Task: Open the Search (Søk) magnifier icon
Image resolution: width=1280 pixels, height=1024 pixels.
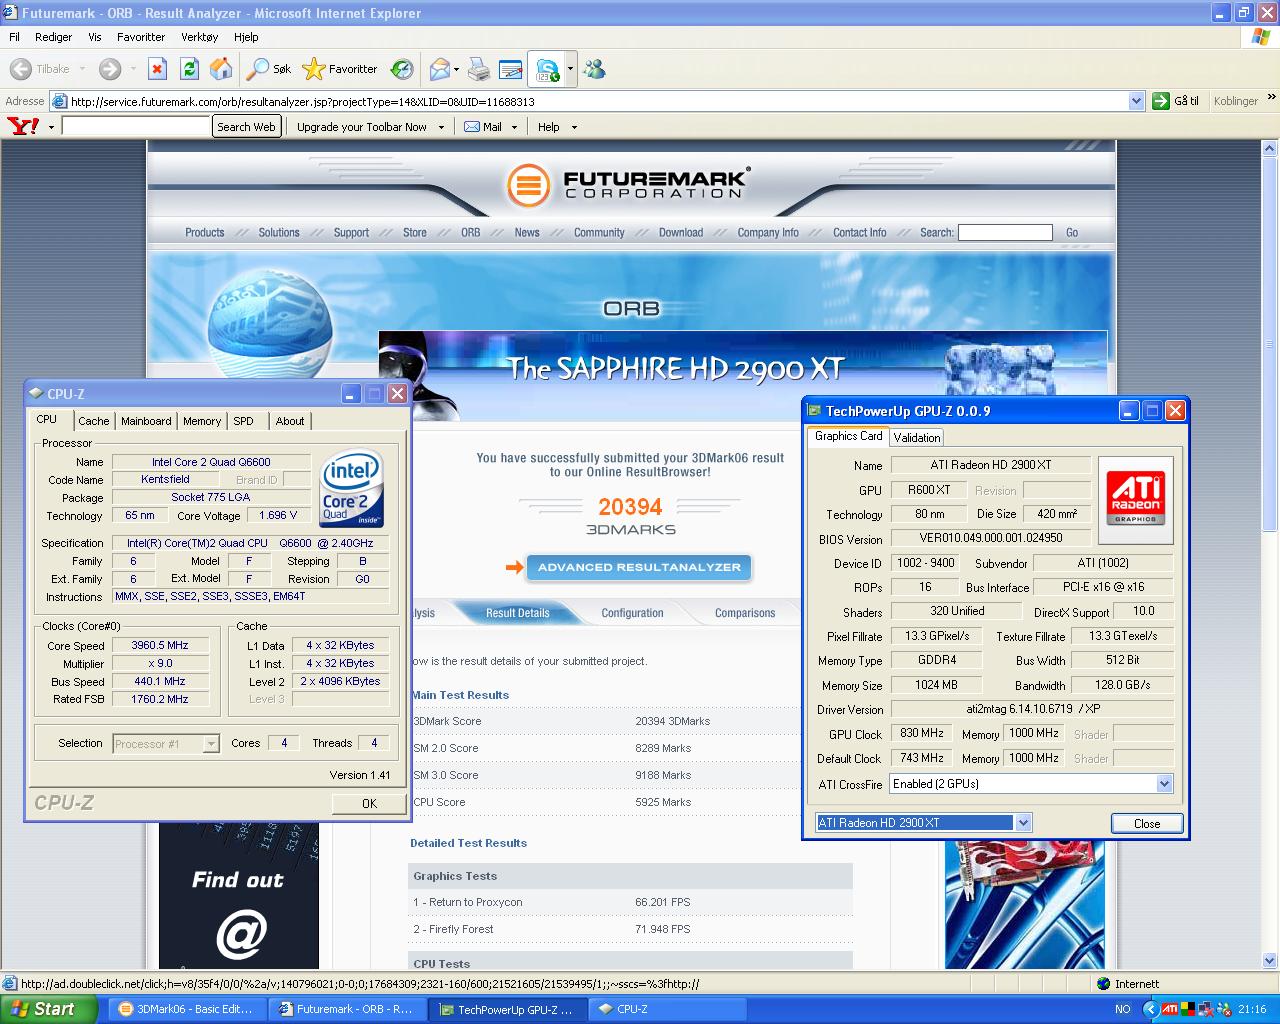Action: (258, 69)
